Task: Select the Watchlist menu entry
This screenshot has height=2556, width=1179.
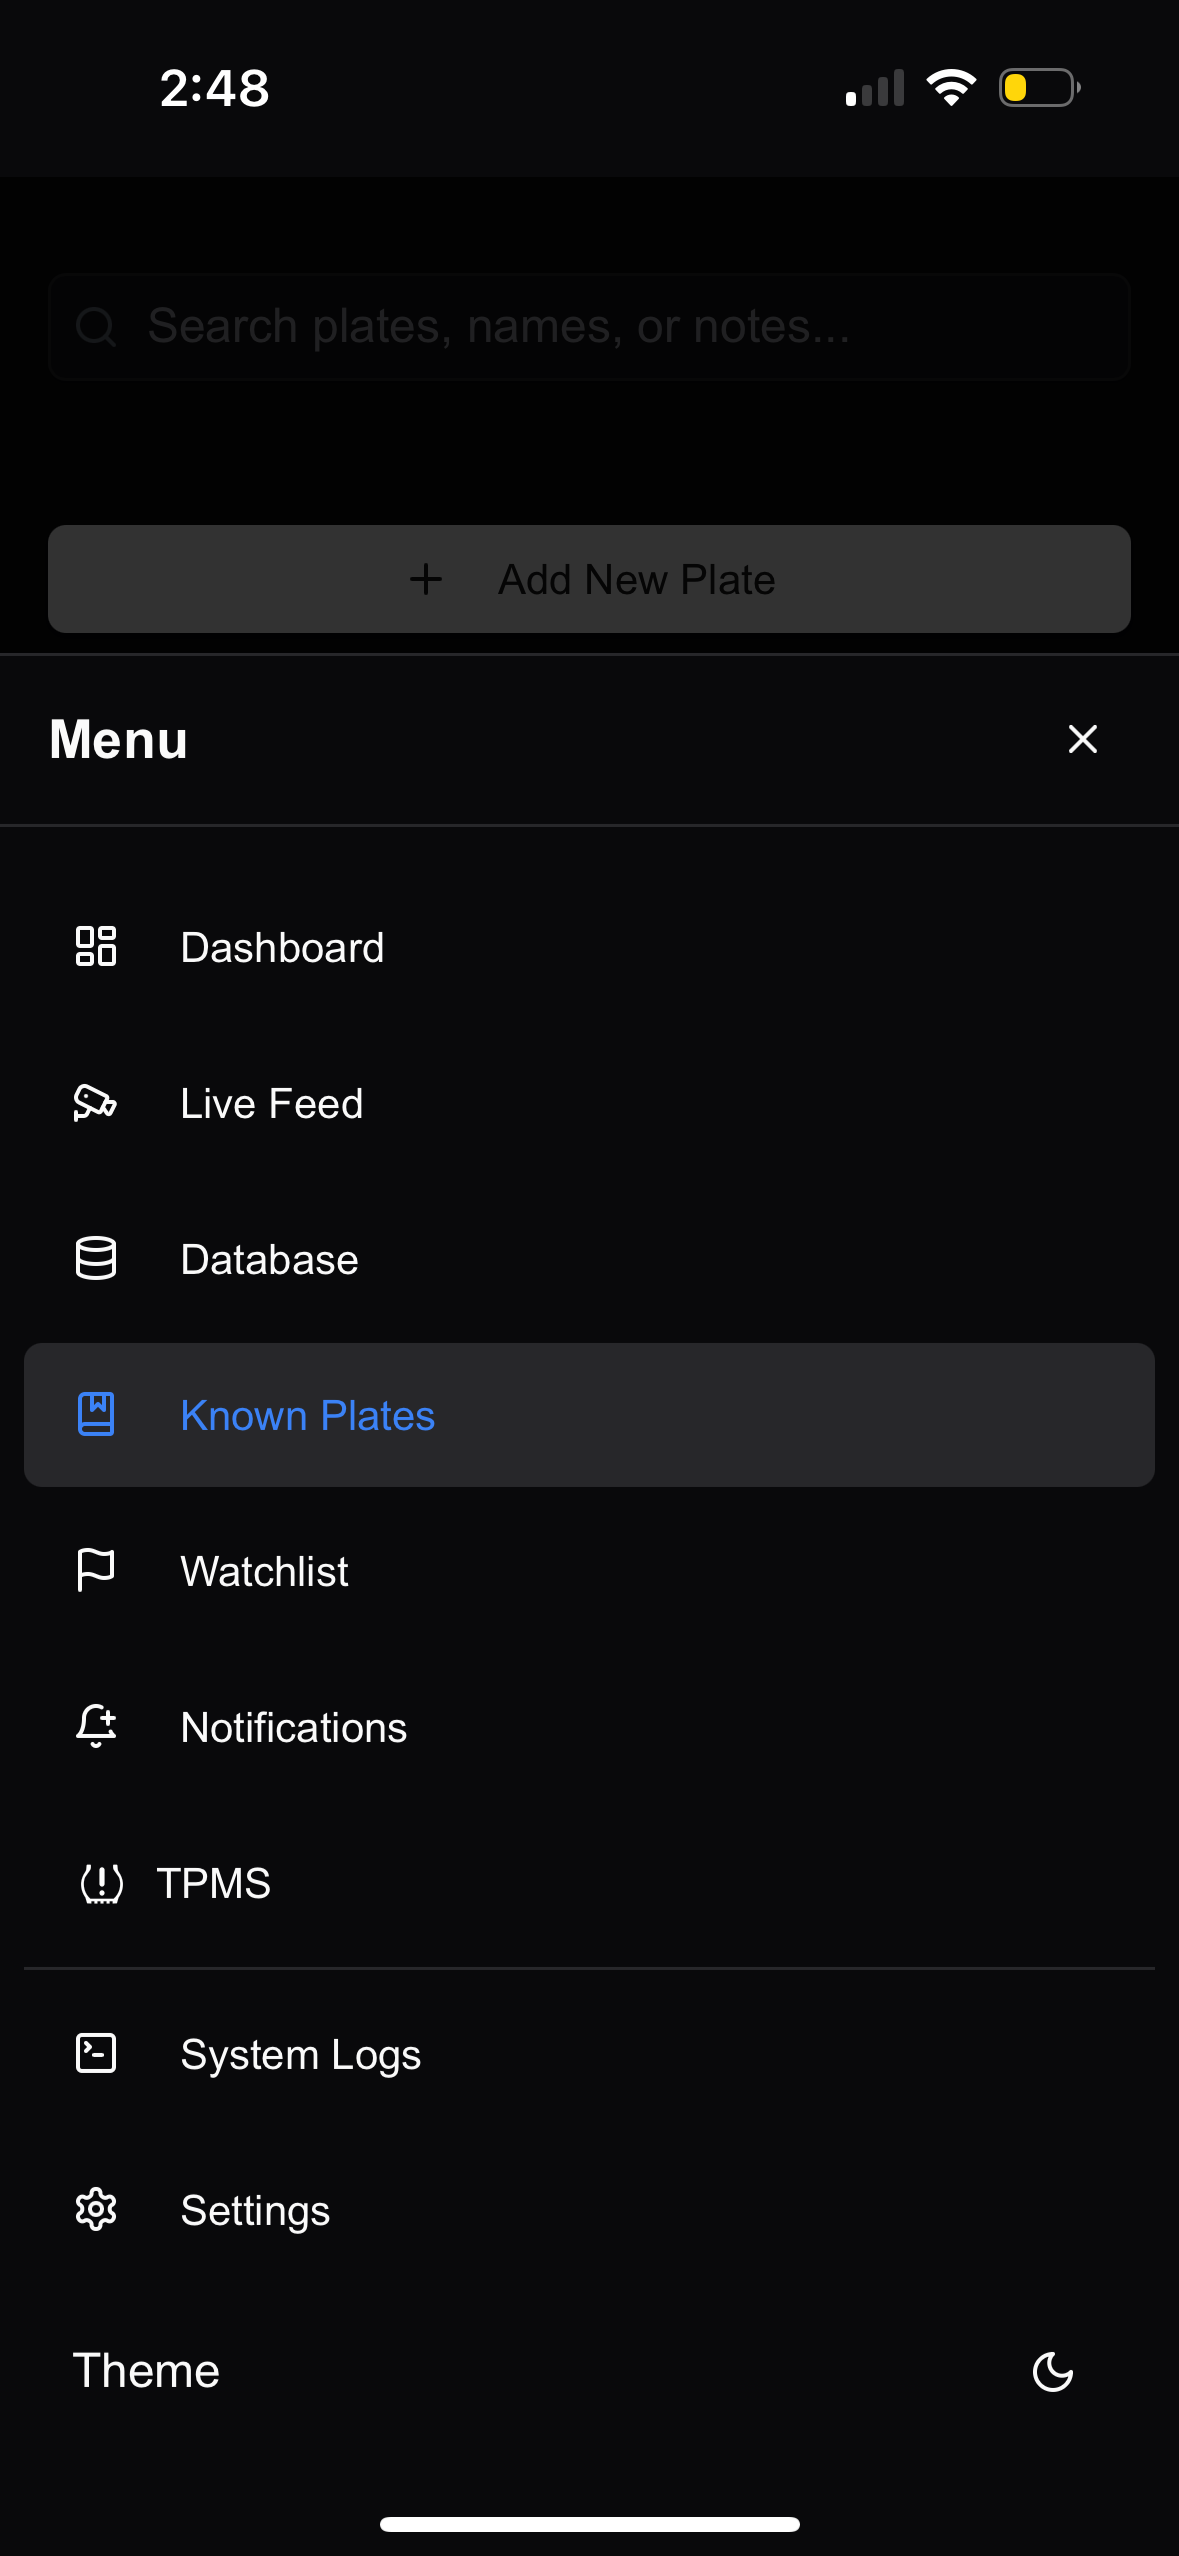Action: 589,1571
